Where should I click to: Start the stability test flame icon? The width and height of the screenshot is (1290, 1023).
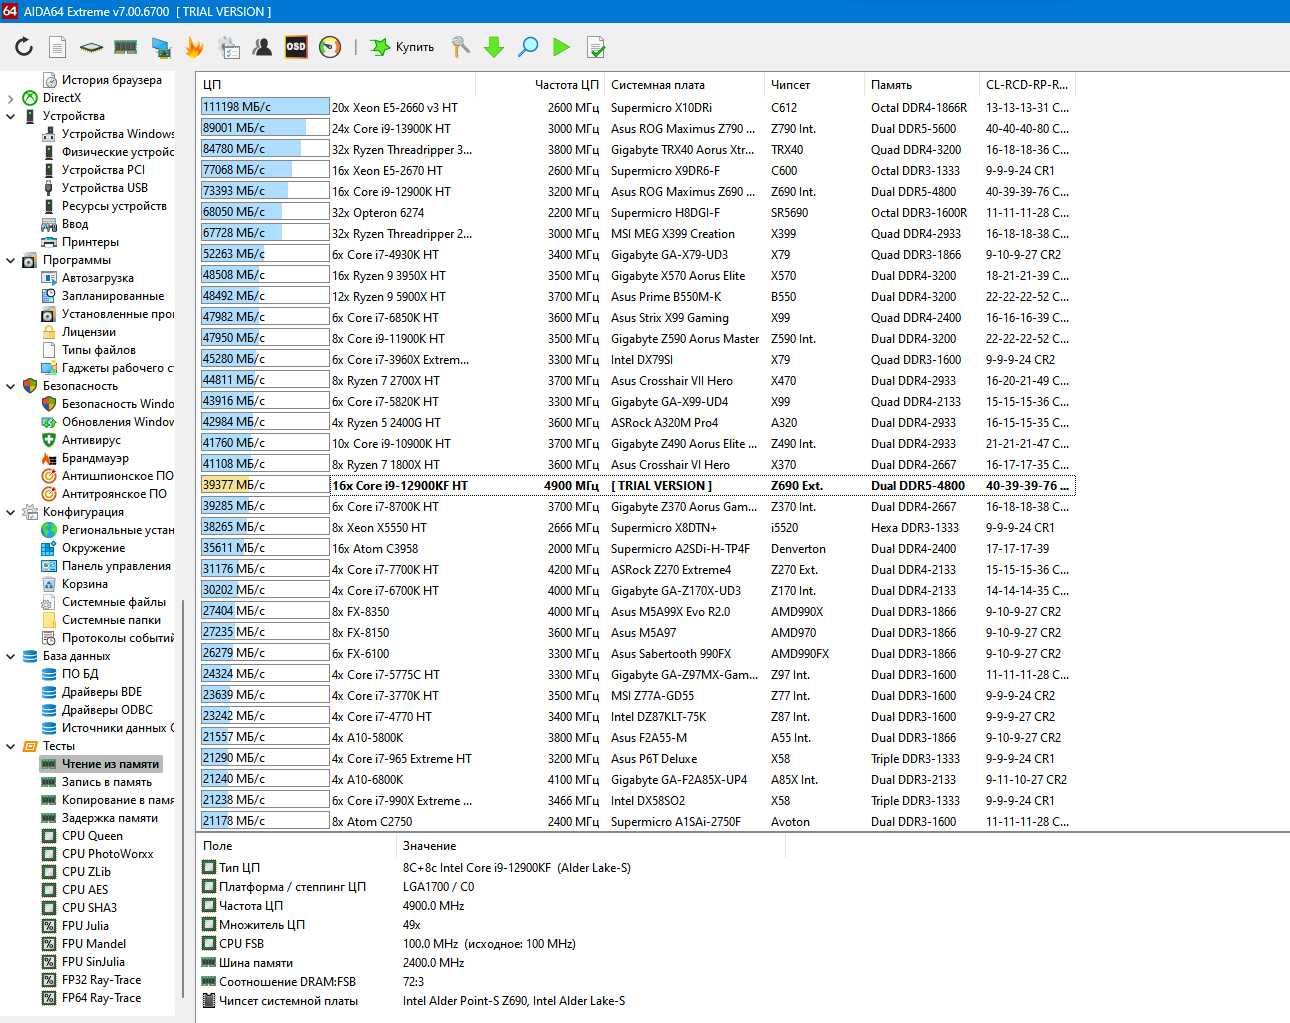pos(194,47)
